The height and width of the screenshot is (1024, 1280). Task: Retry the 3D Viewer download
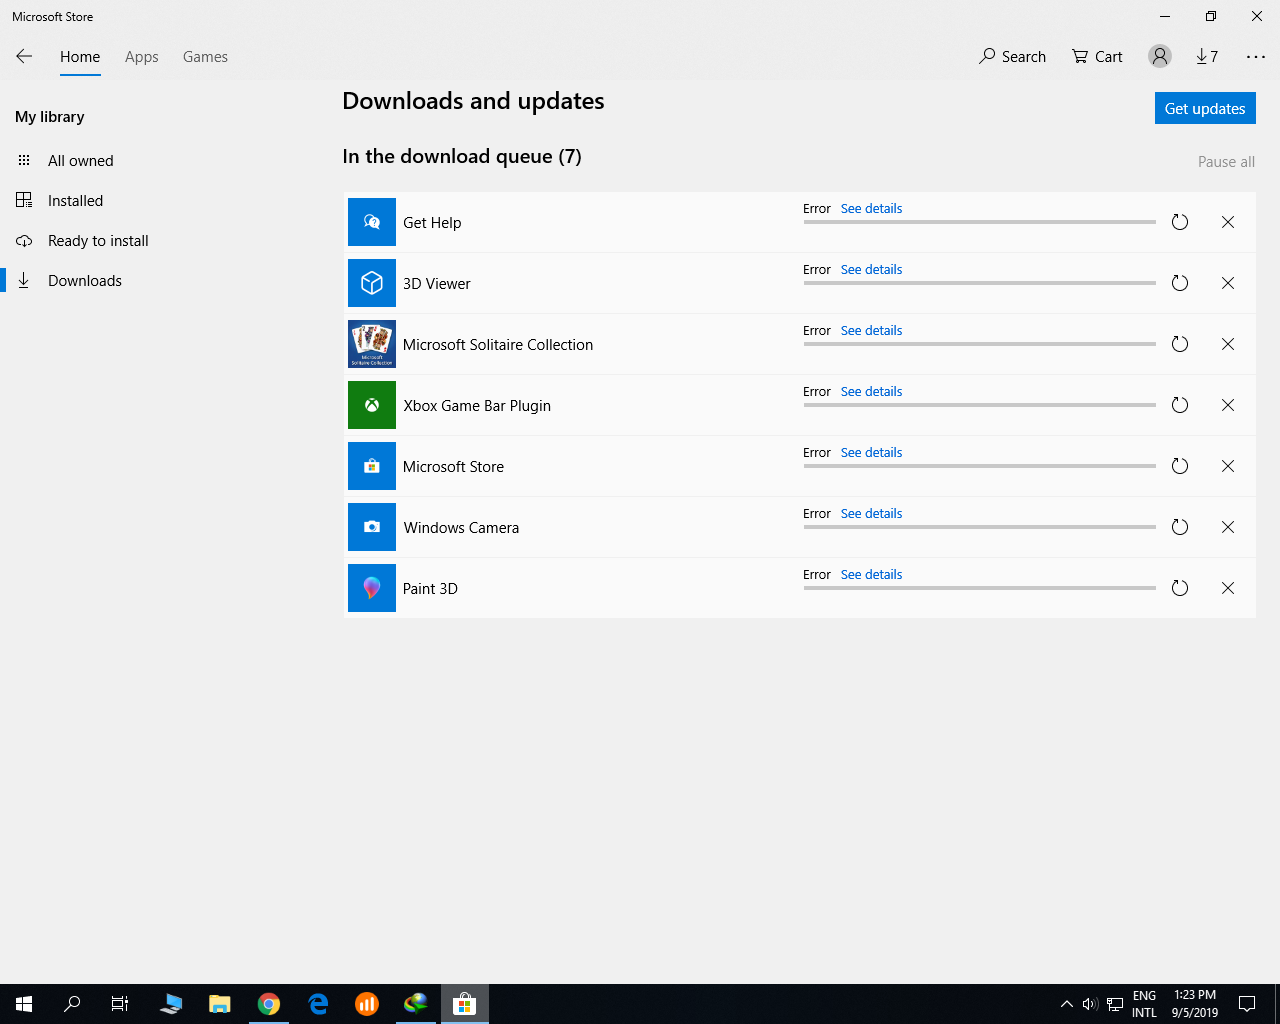pyautogui.click(x=1180, y=283)
